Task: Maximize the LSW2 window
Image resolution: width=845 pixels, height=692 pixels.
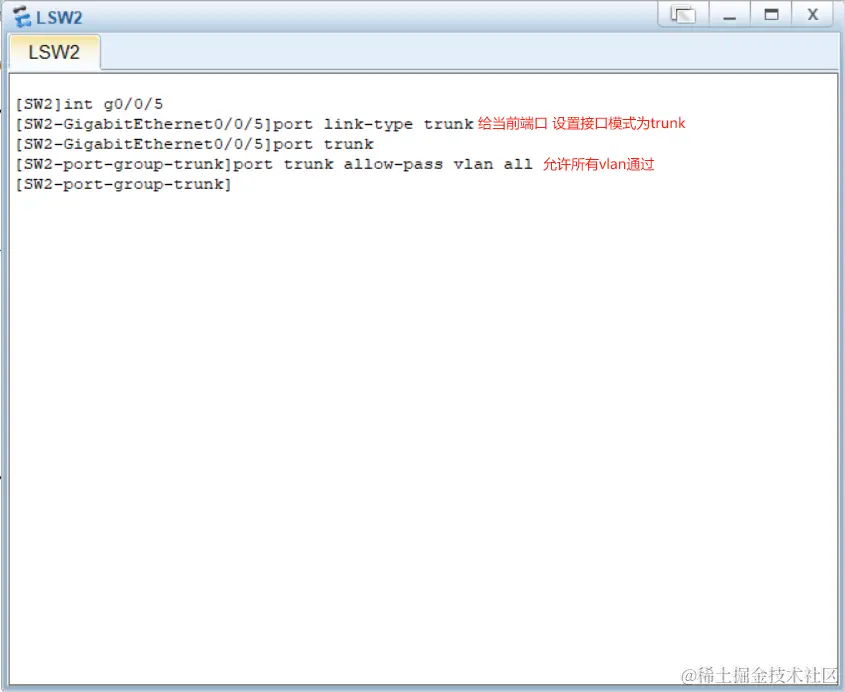Action: click(x=771, y=15)
